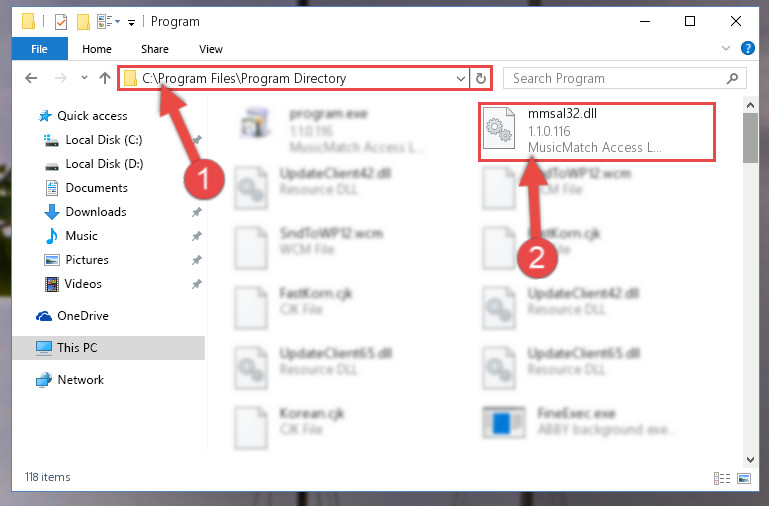Viewport: 769px width, 506px height.
Task: Navigate up one folder level
Action: [x=104, y=78]
